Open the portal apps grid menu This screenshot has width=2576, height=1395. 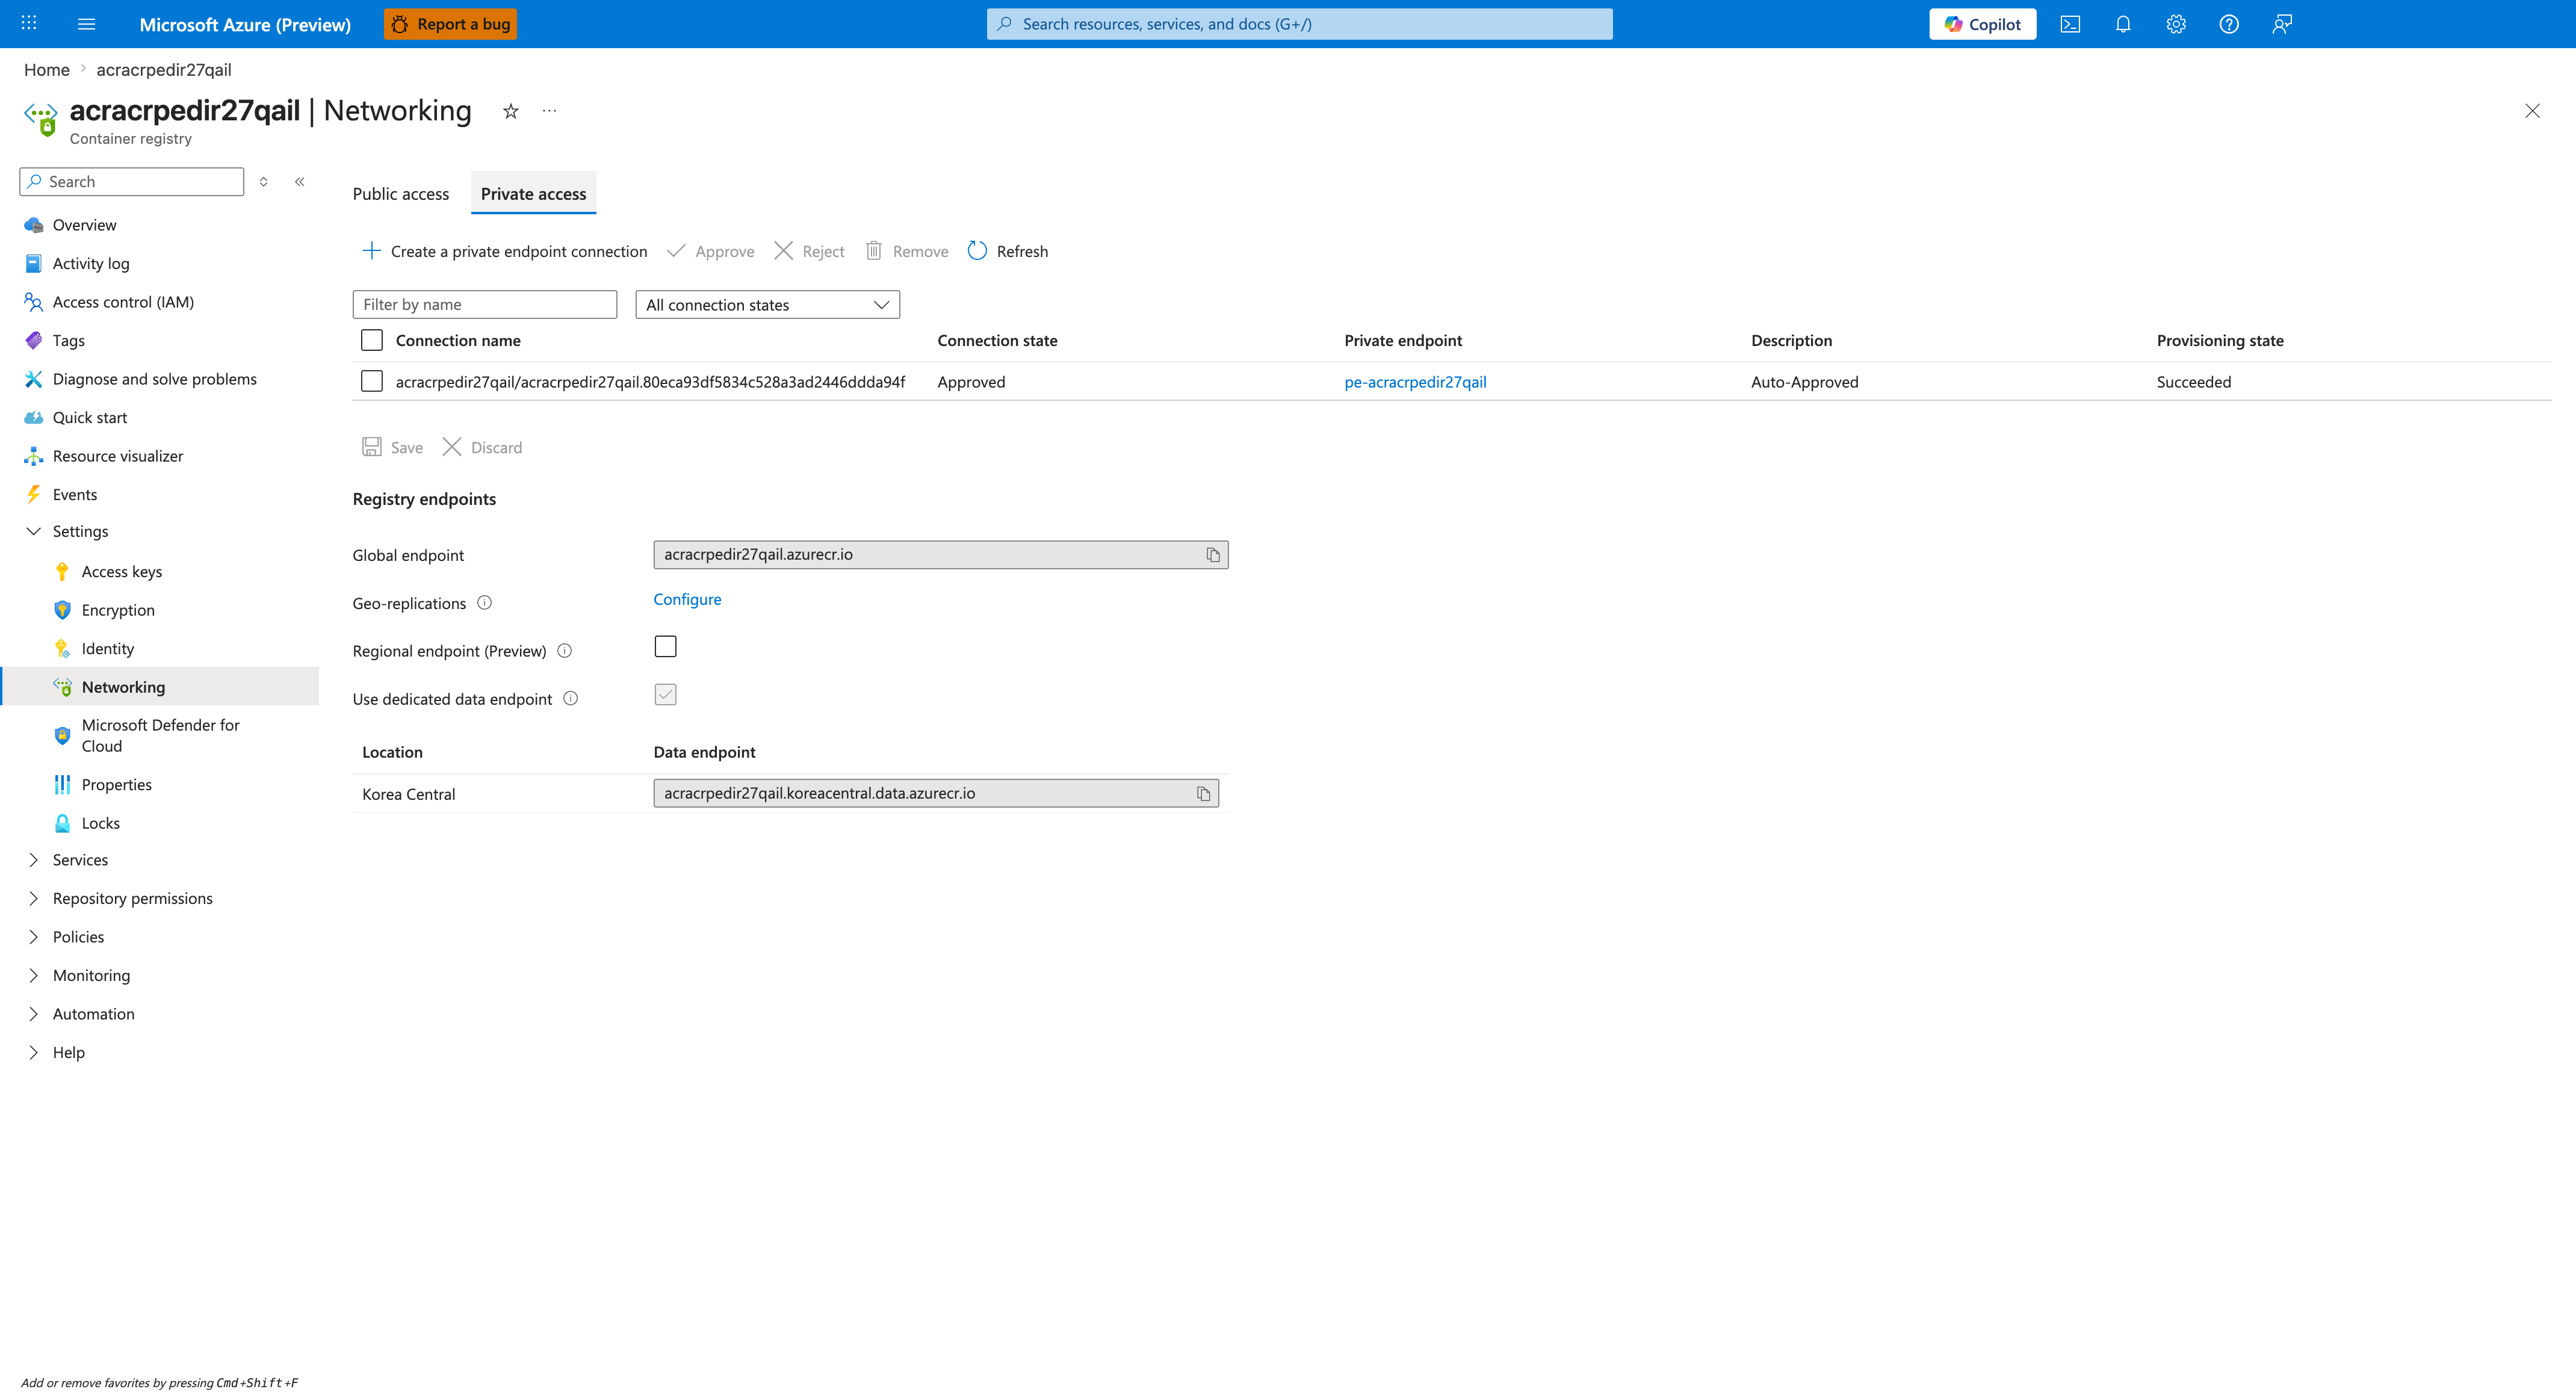point(29,23)
